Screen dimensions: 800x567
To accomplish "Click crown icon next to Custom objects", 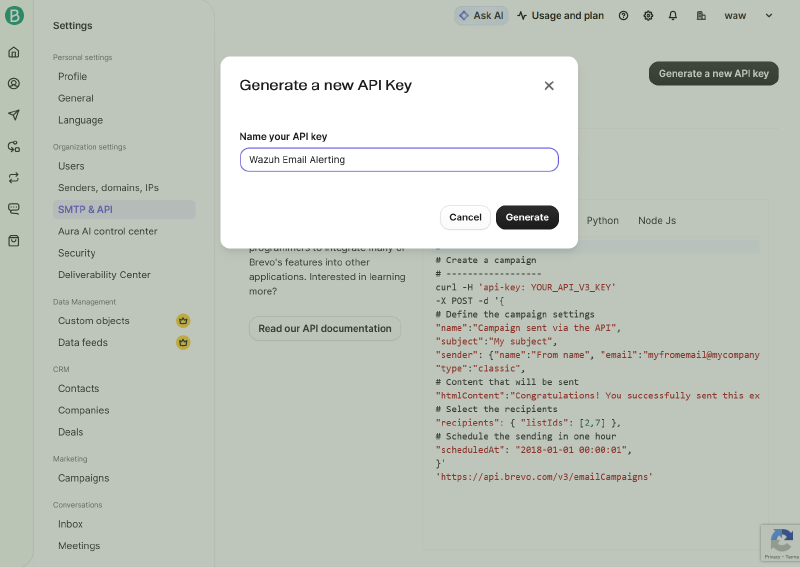I will pos(183,321).
